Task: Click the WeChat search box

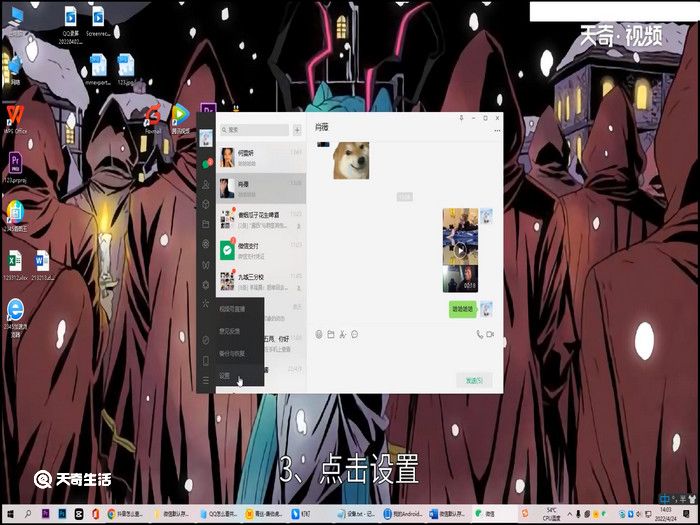Action: [x=254, y=130]
